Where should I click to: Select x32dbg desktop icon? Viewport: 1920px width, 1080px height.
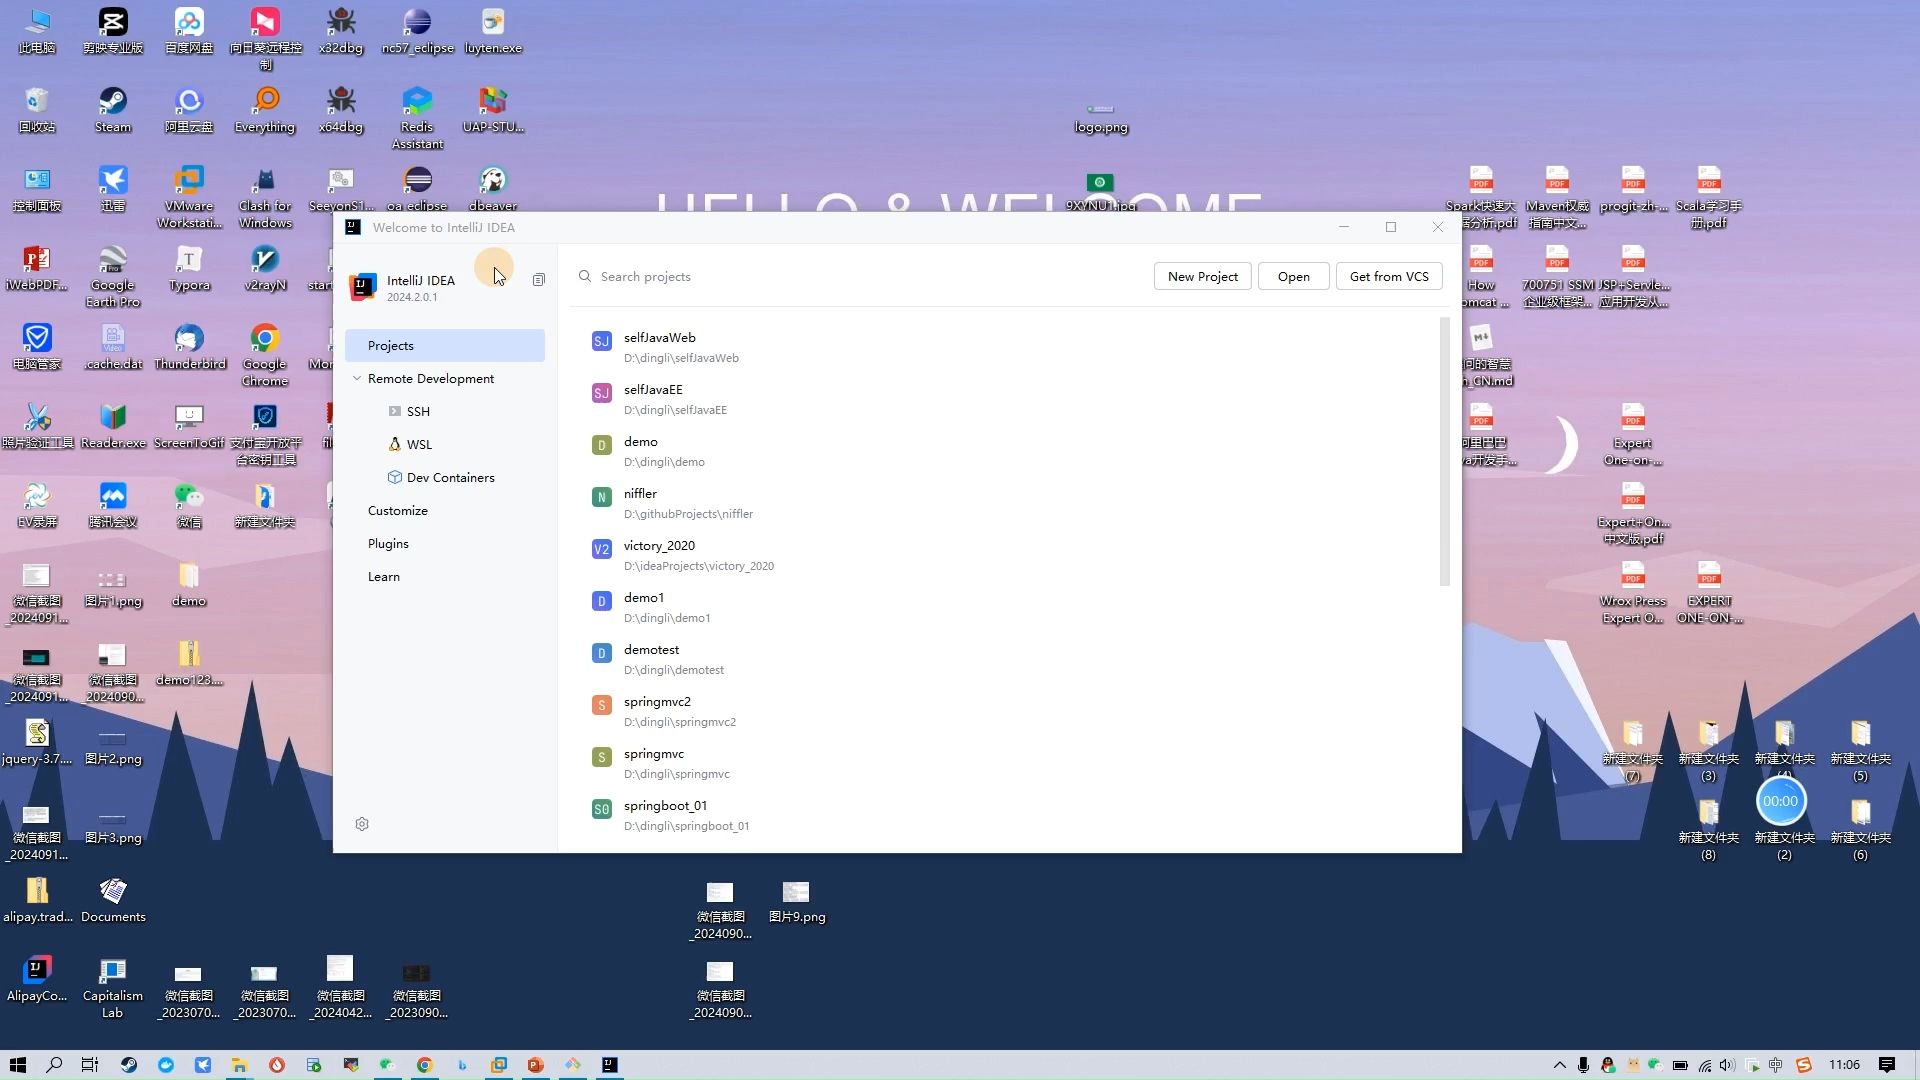[x=341, y=30]
